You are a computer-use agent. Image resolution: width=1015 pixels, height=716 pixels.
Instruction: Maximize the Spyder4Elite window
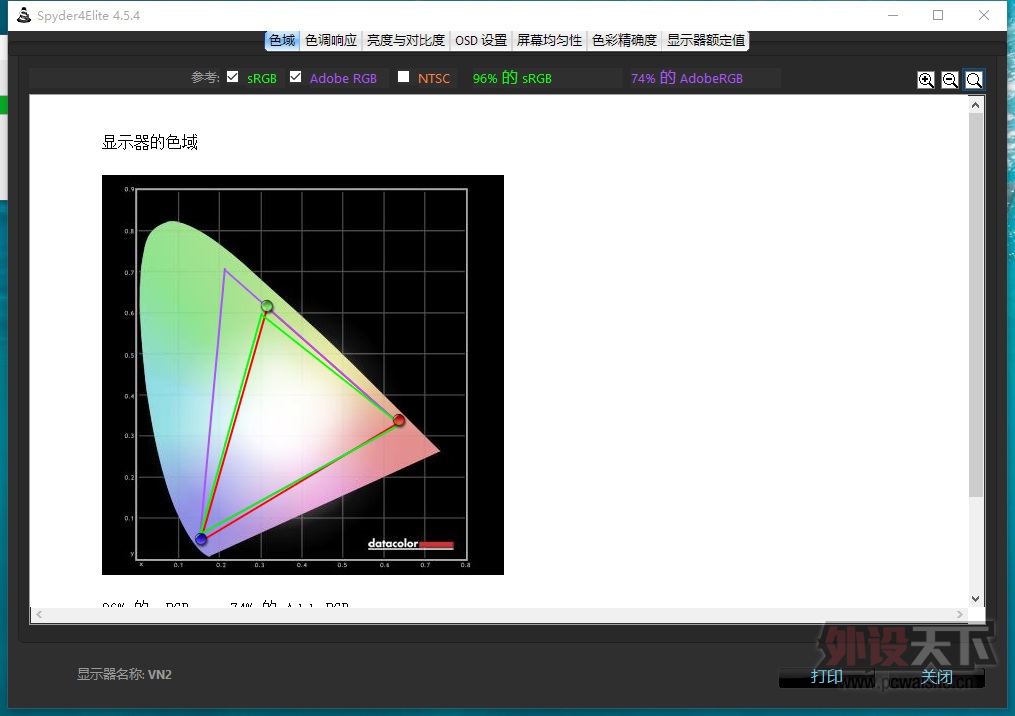(x=938, y=15)
